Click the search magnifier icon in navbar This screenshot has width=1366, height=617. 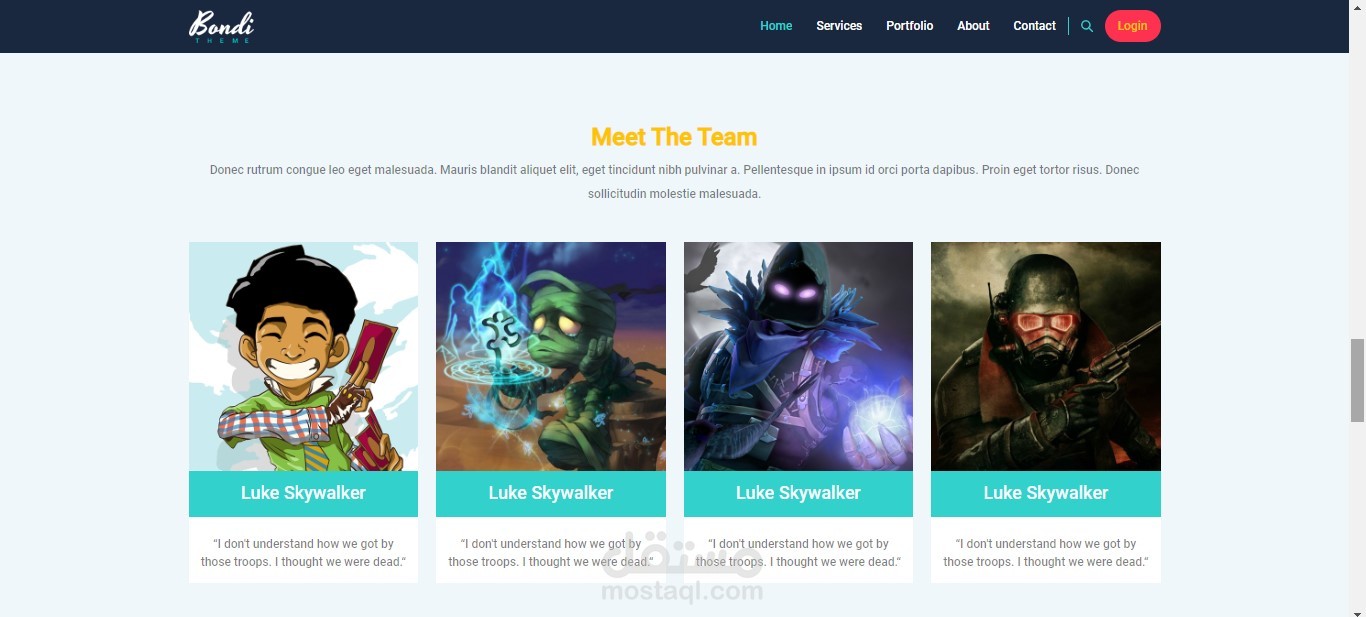coord(1087,26)
